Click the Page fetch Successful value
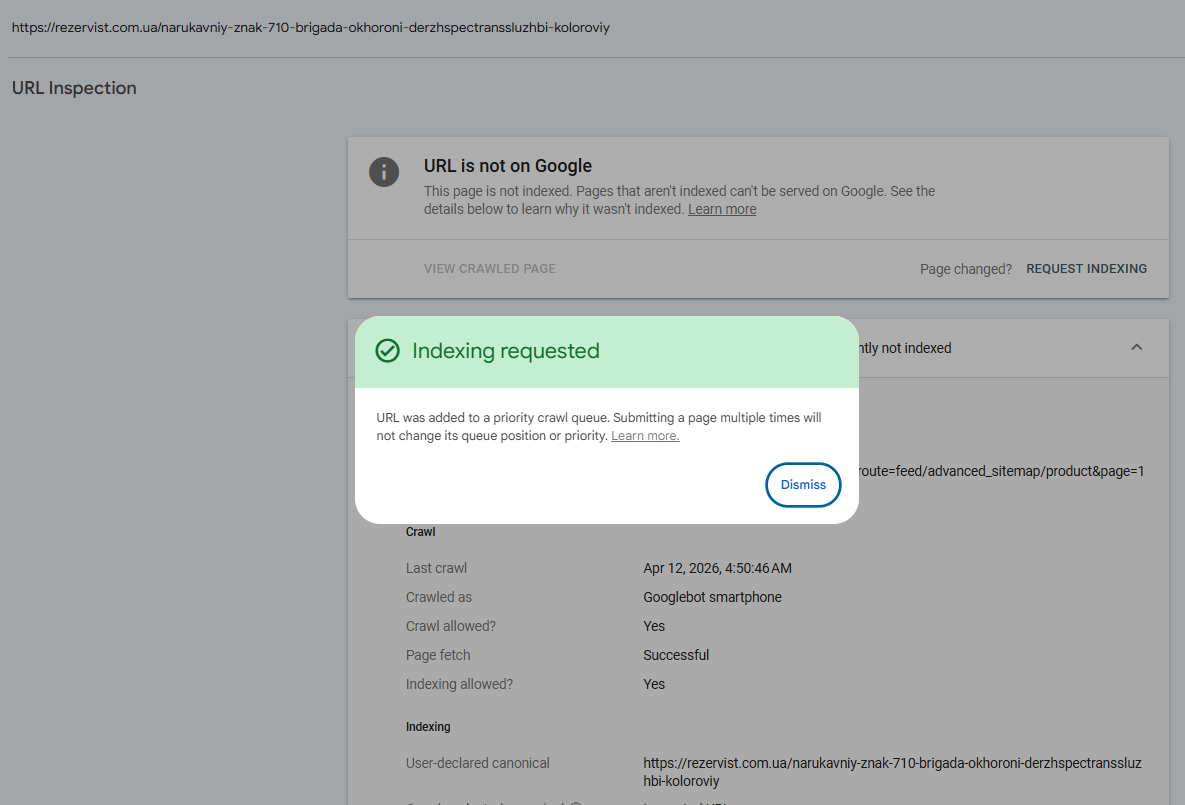This screenshot has width=1185, height=805. pos(676,655)
